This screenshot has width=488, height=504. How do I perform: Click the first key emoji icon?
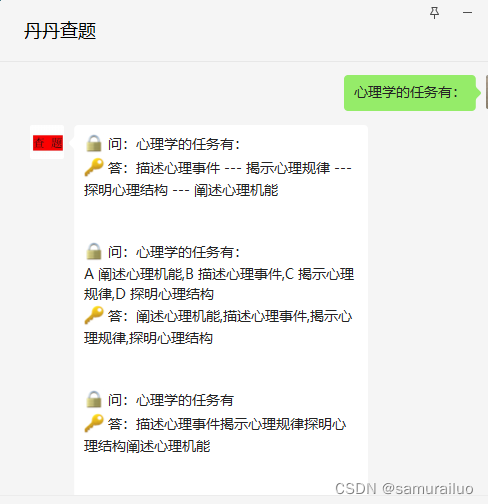pyautogui.click(x=94, y=167)
